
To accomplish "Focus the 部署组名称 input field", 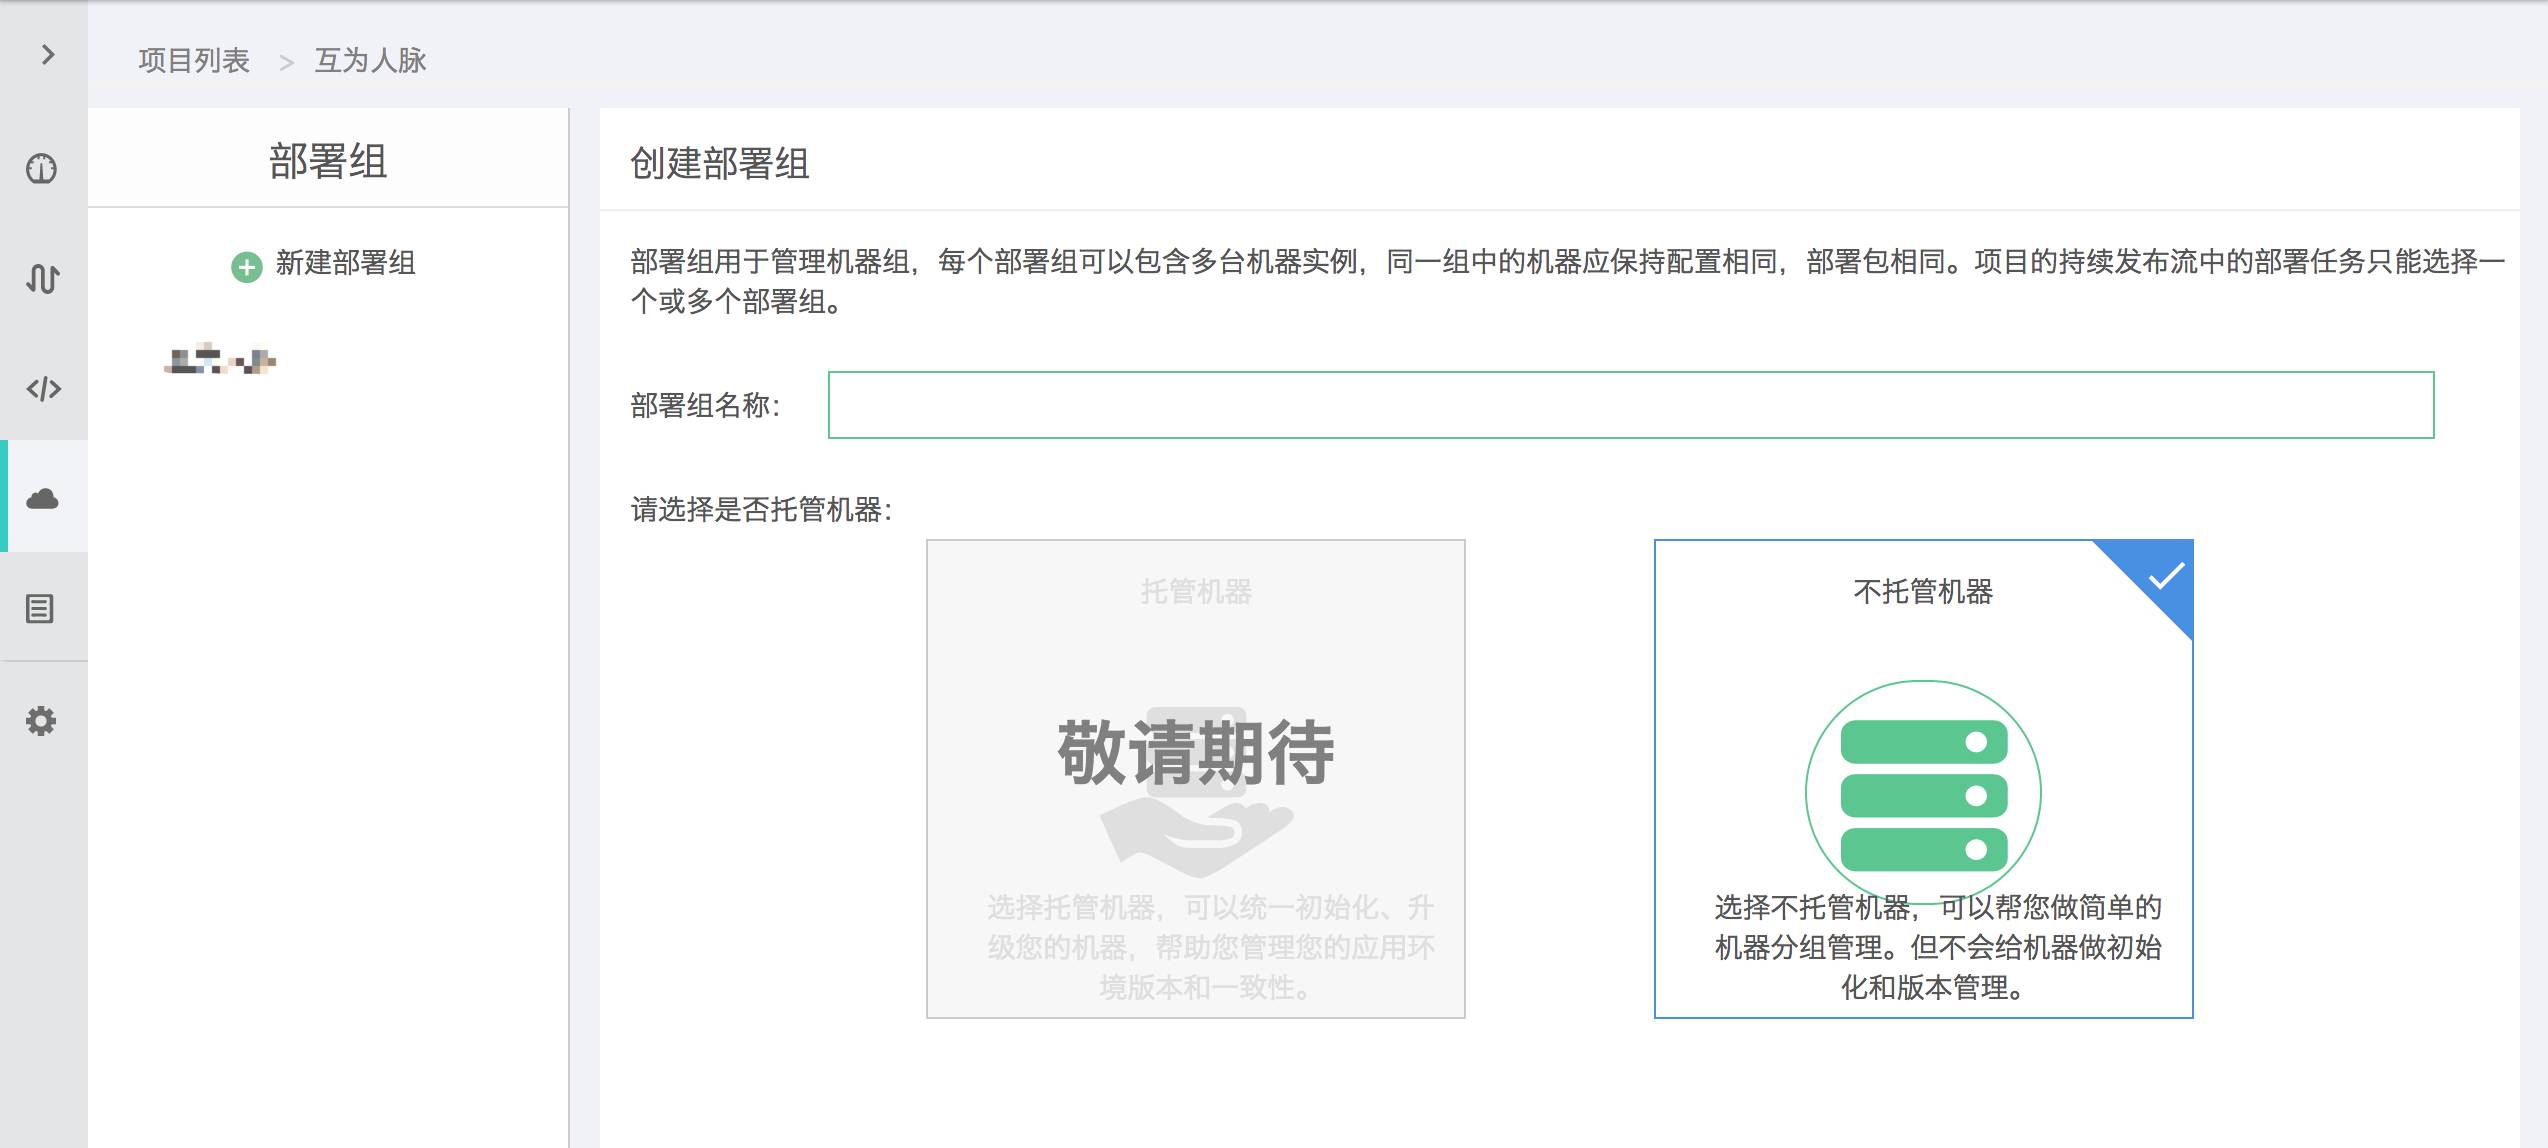I will click(x=1630, y=405).
